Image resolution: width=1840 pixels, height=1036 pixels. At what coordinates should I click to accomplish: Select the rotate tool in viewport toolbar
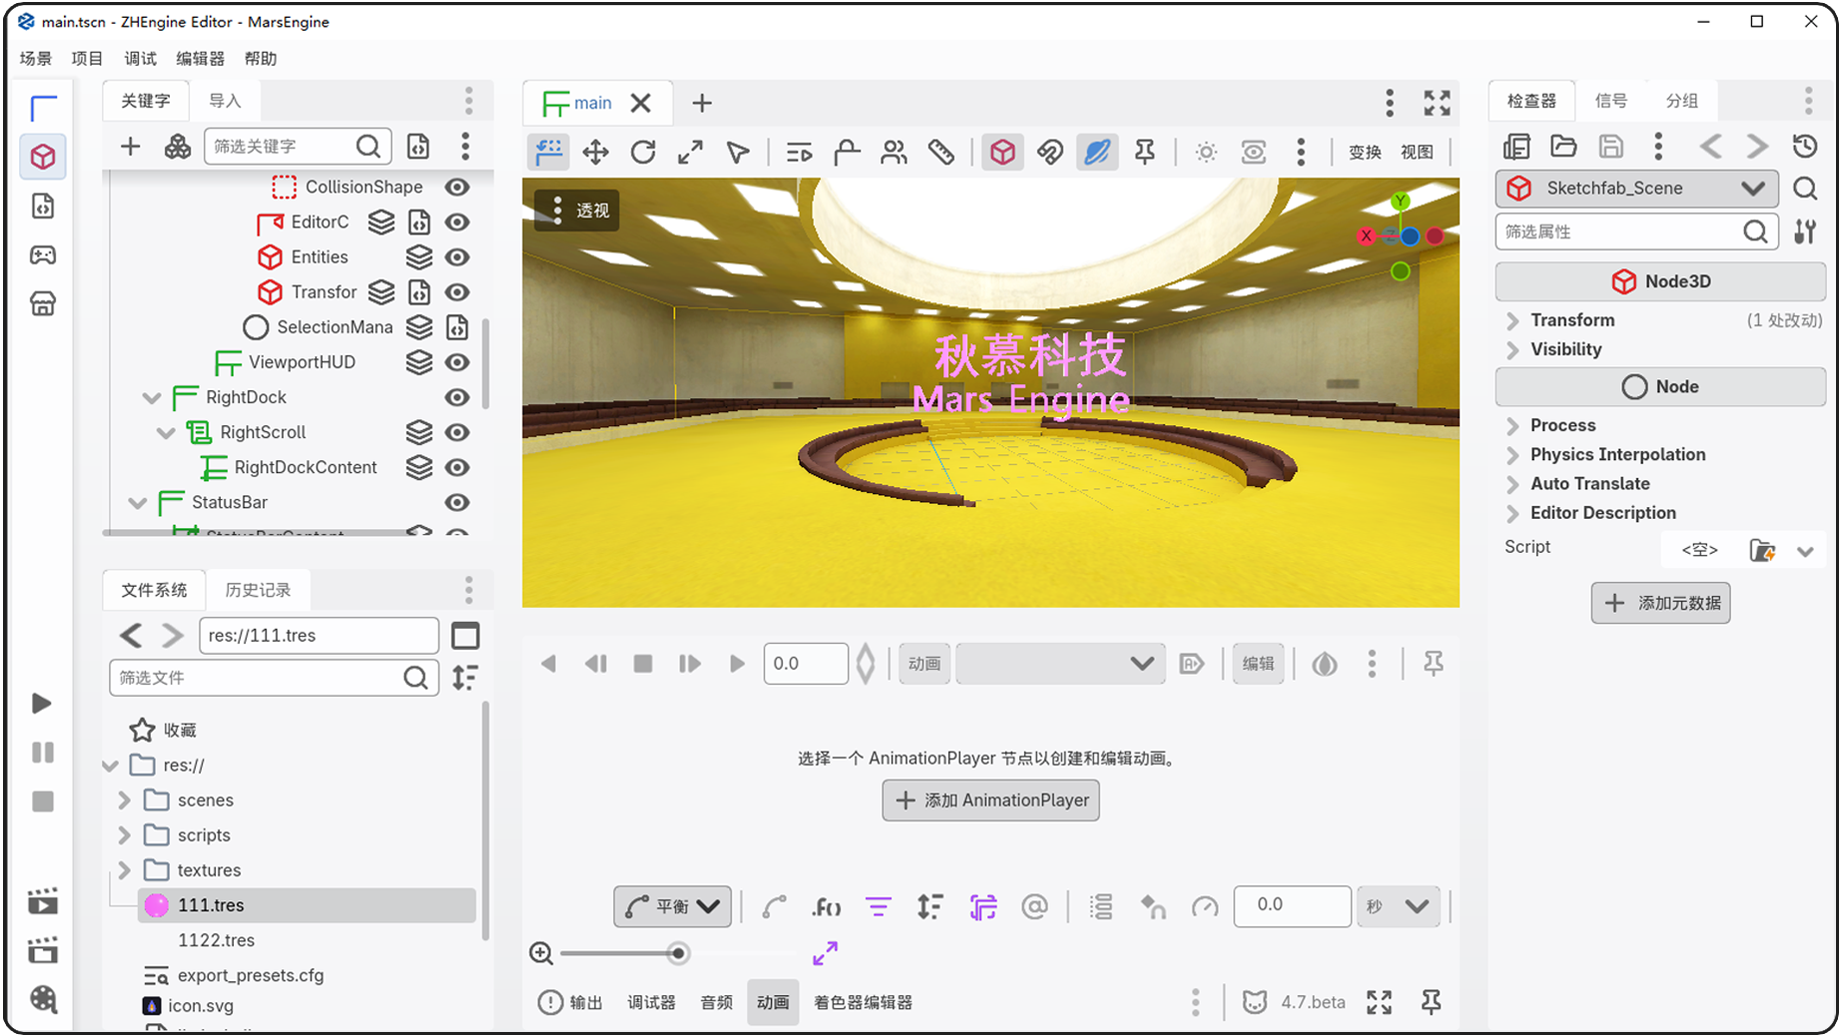pyautogui.click(x=643, y=152)
